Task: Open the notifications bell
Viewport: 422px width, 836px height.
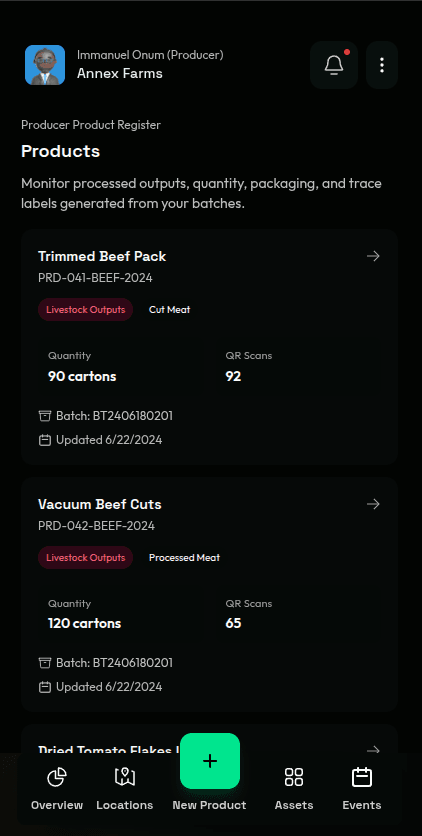Action: coord(334,65)
